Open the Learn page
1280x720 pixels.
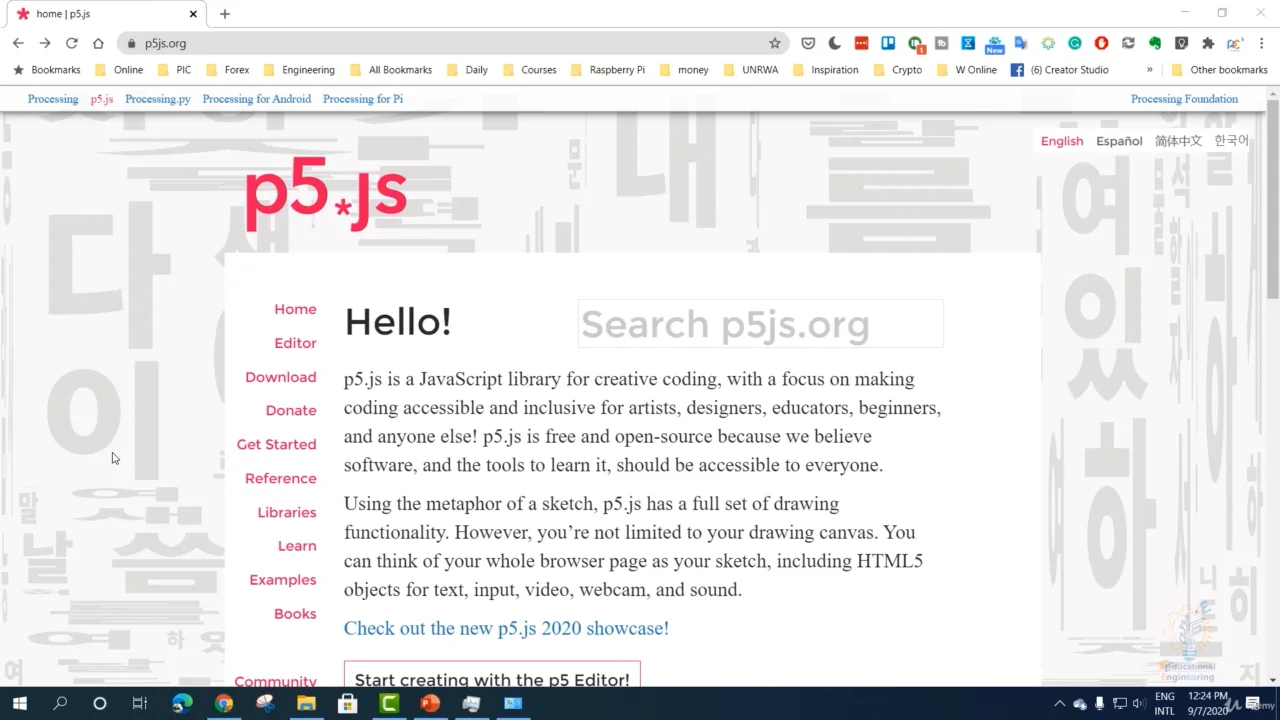pos(297,546)
